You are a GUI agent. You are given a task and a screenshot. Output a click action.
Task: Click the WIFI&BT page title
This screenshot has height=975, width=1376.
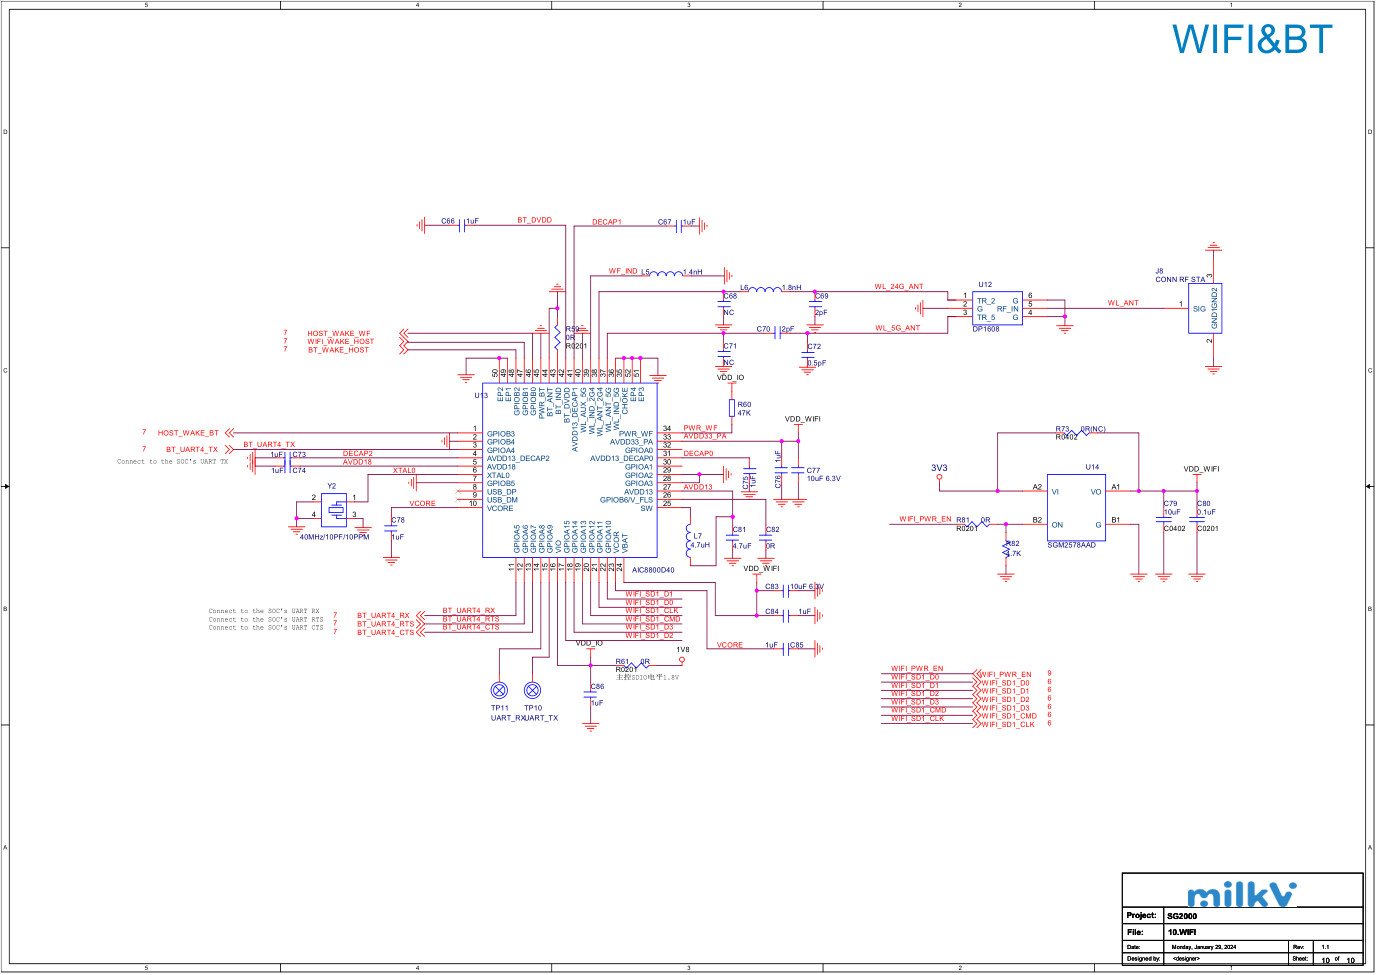(1252, 40)
